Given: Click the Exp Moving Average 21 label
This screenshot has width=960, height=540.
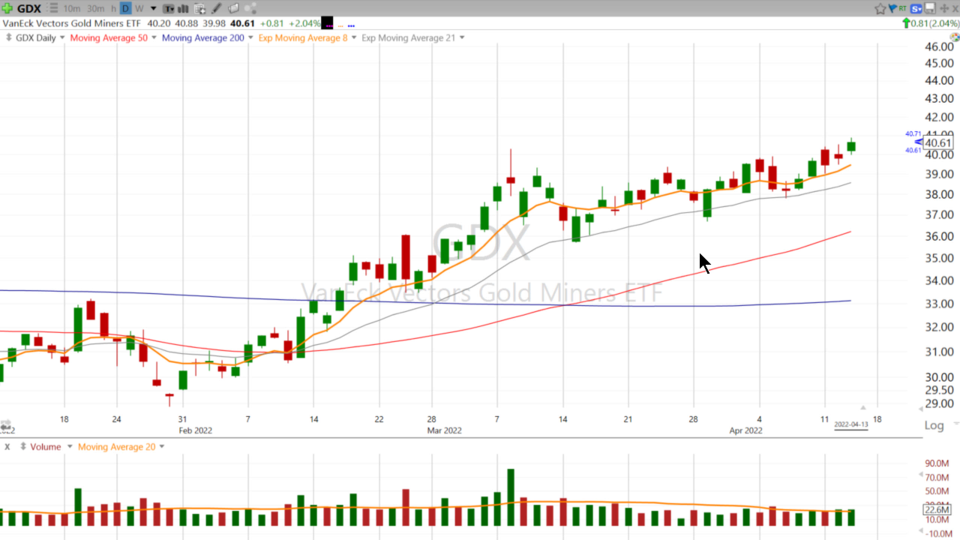Looking at the screenshot, I should (x=408, y=38).
